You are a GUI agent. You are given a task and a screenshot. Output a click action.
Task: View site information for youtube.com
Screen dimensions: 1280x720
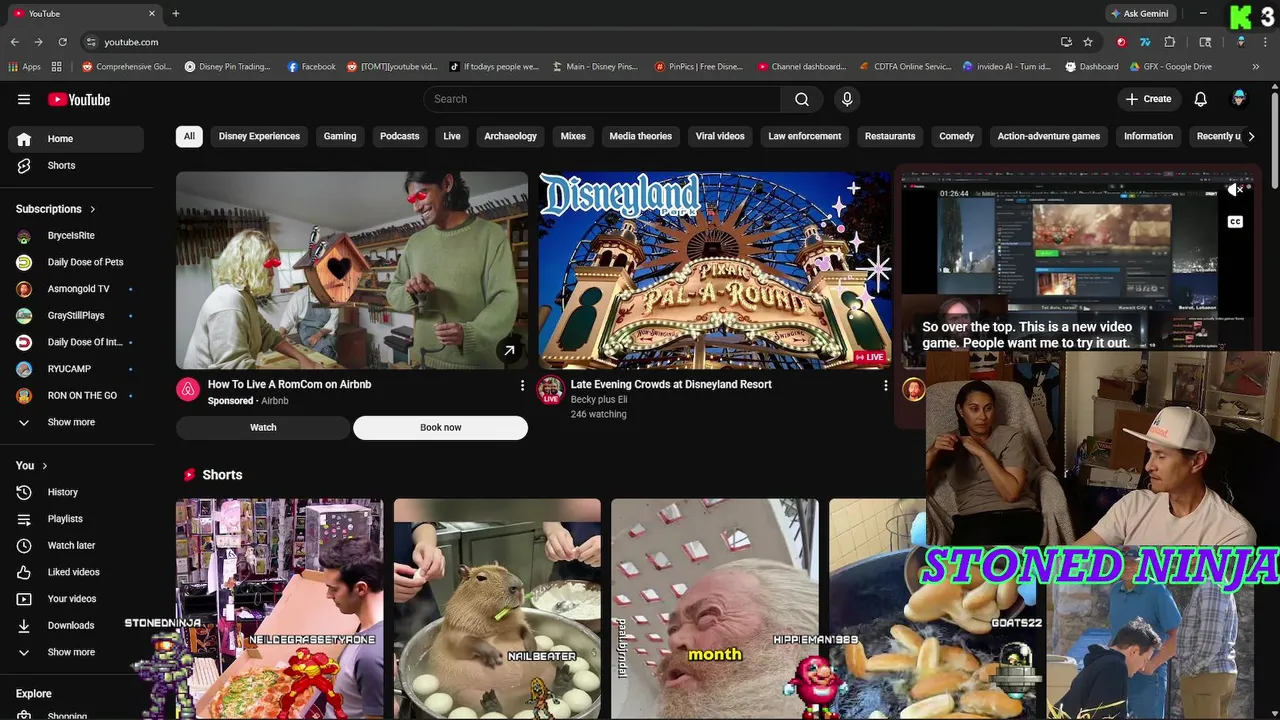91,42
